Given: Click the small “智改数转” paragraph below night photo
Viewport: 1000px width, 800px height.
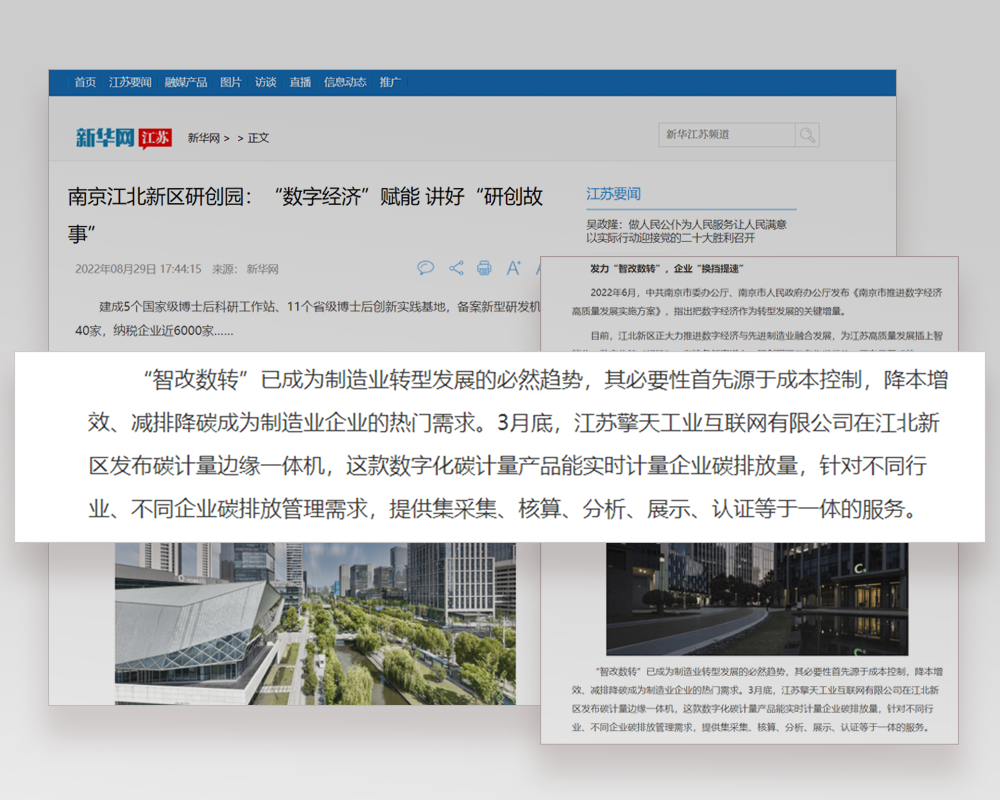Looking at the screenshot, I should point(757,699).
